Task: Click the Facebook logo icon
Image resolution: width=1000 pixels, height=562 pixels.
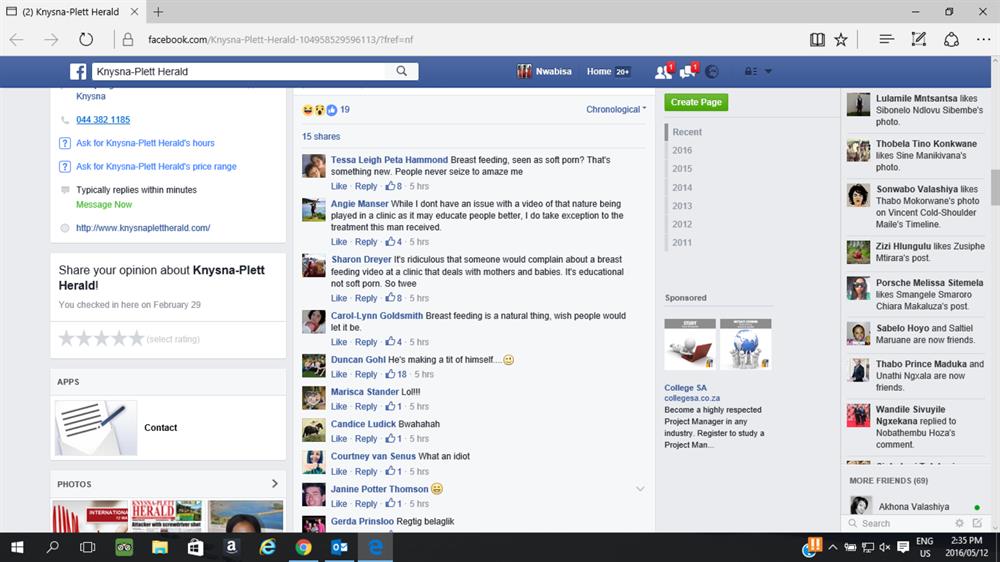Action: pyautogui.click(x=78, y=71)
